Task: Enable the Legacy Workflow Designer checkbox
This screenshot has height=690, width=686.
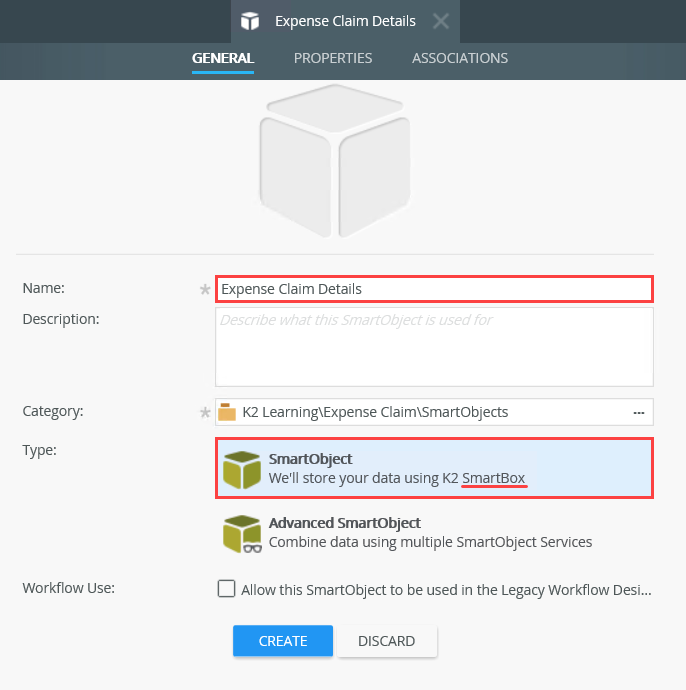Action: [226, 588]
